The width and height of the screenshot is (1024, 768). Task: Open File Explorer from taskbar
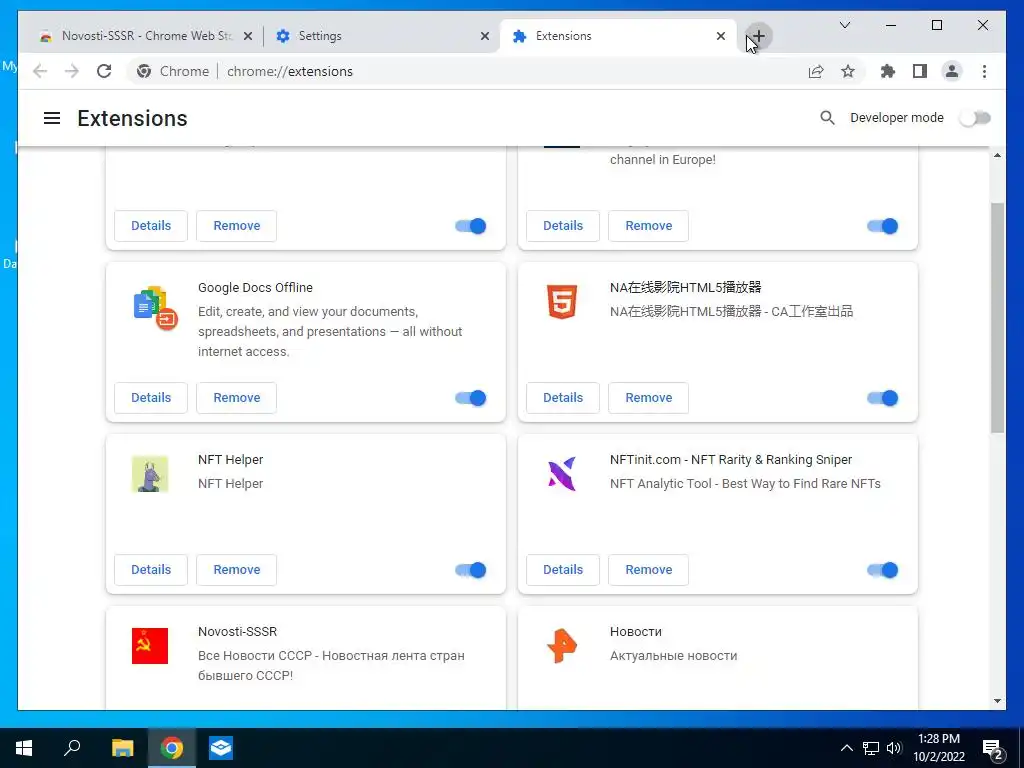[x=122, y=748]
